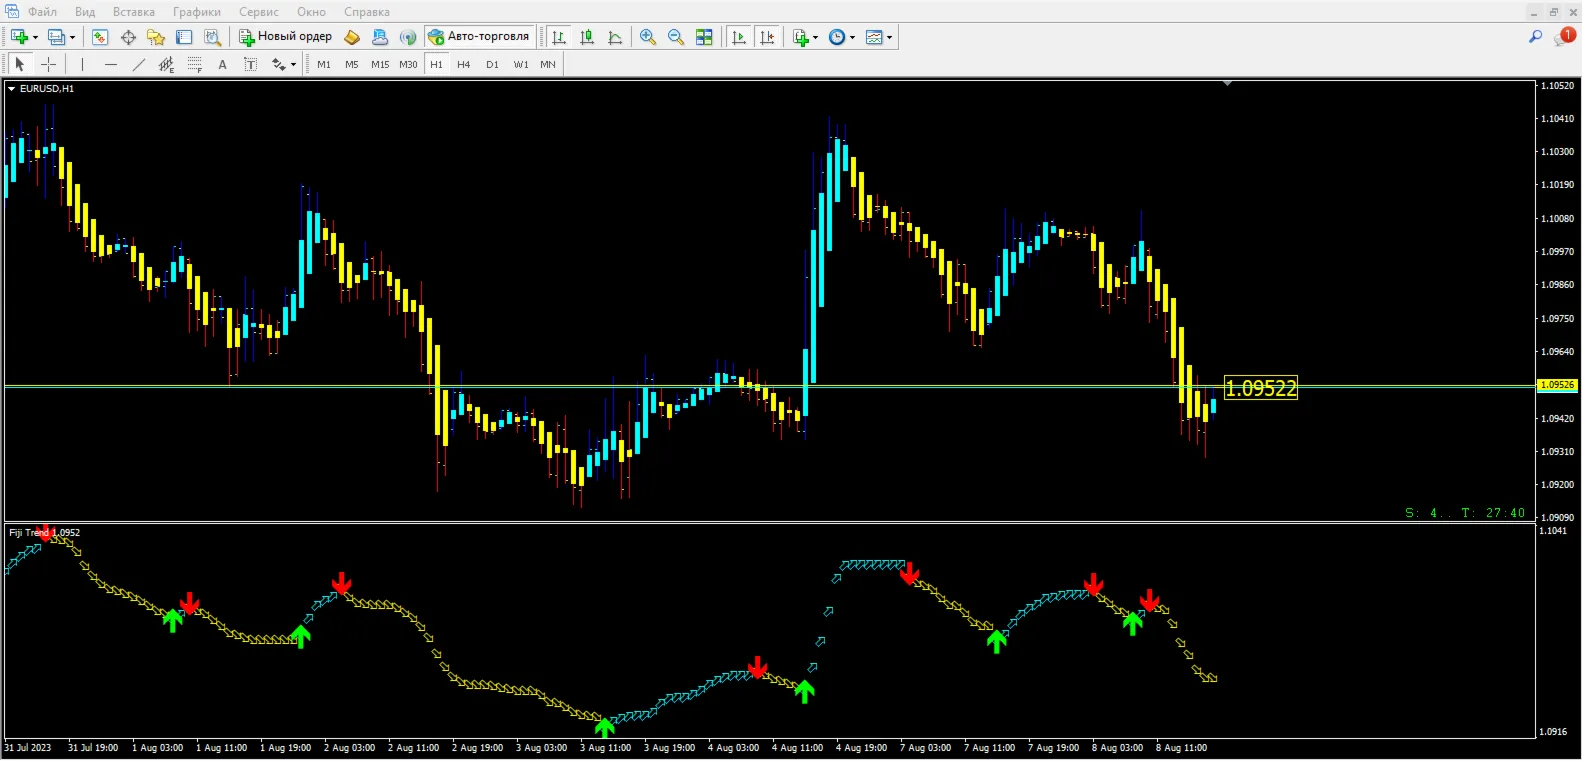Expand the chart templates dropdown arrow
This screenshot has height=761, width=1582.
(890, 38)
